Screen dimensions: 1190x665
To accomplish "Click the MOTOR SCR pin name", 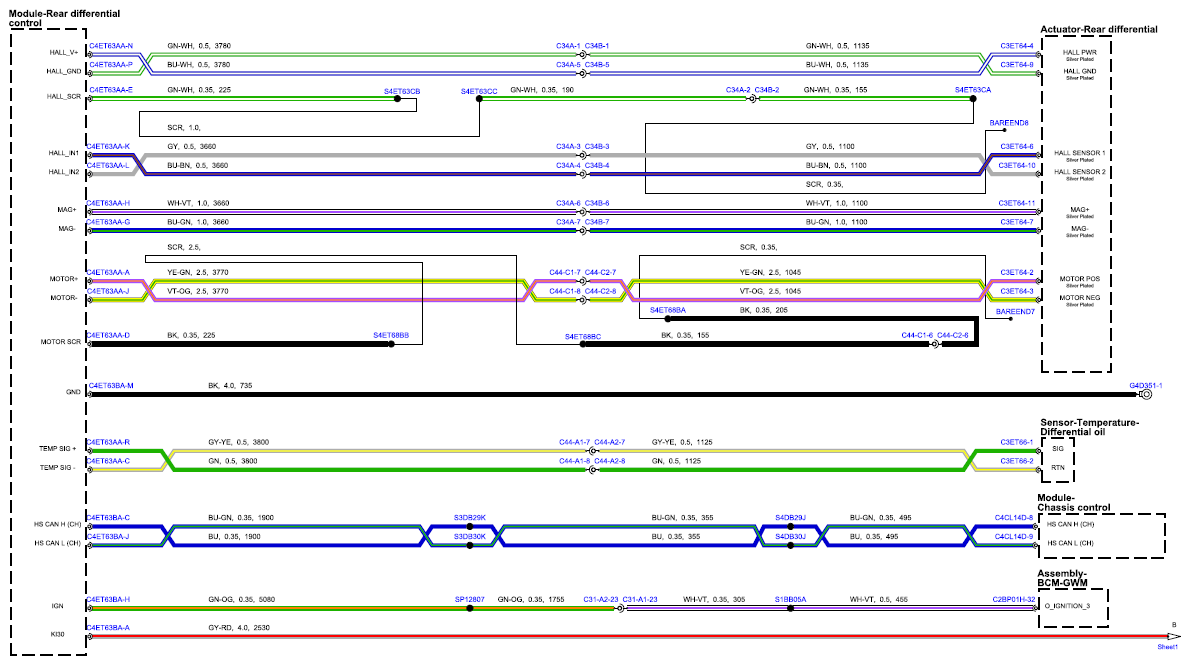I will tap(61, 342).
